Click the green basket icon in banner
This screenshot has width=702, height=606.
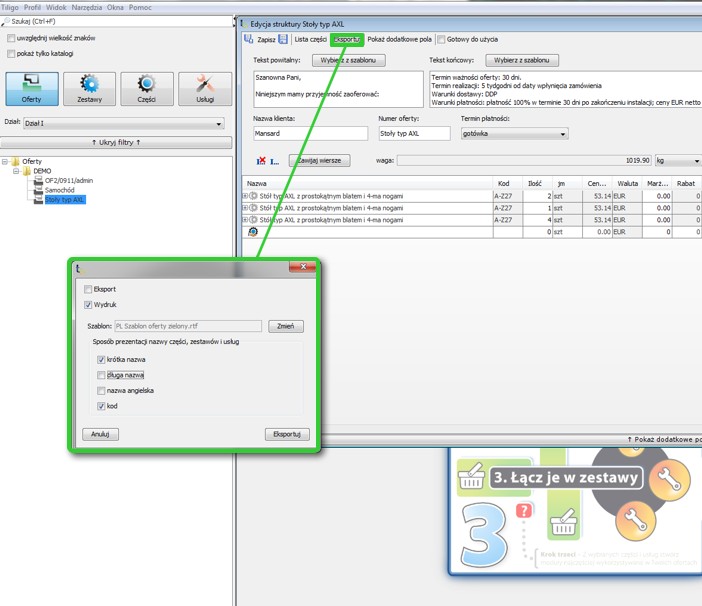[563, 523]
